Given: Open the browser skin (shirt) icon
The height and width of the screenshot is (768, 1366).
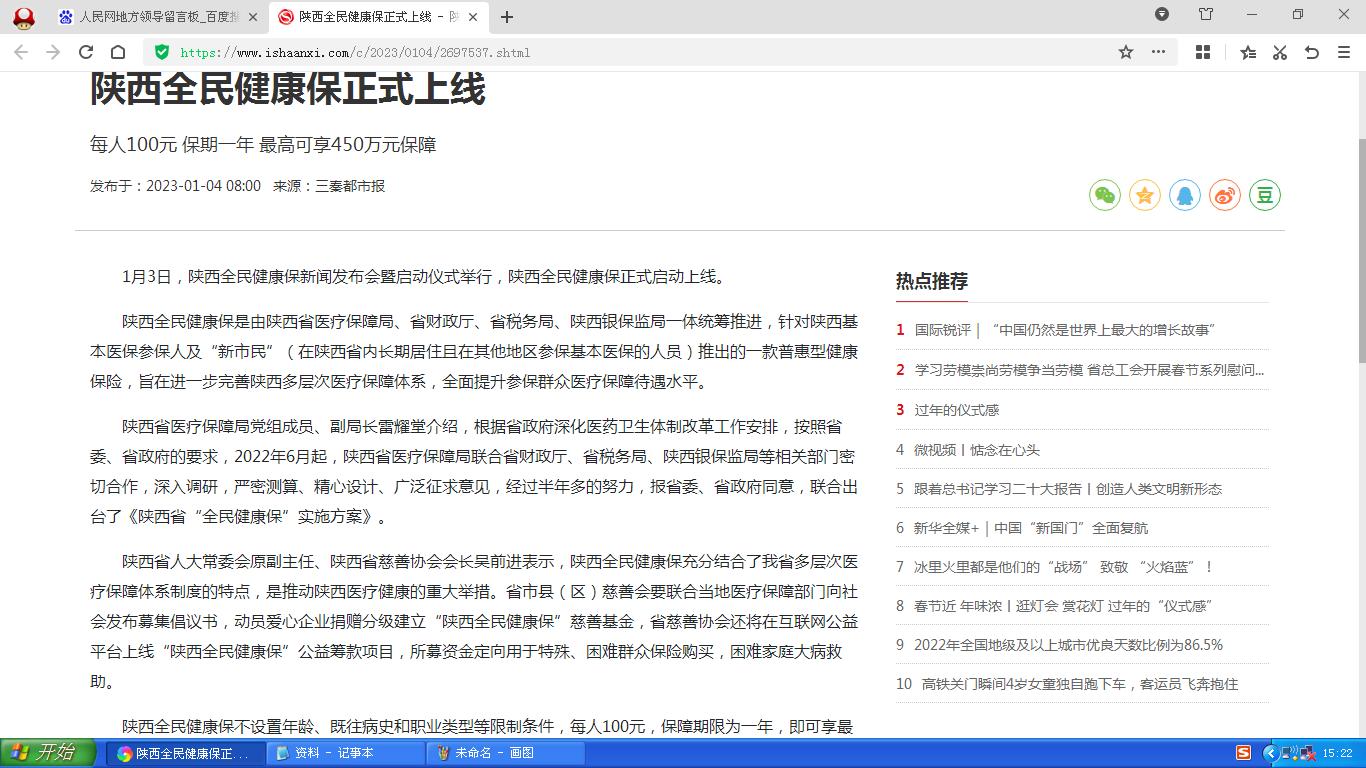Looking at the screenshot, I should [1206, 15].
